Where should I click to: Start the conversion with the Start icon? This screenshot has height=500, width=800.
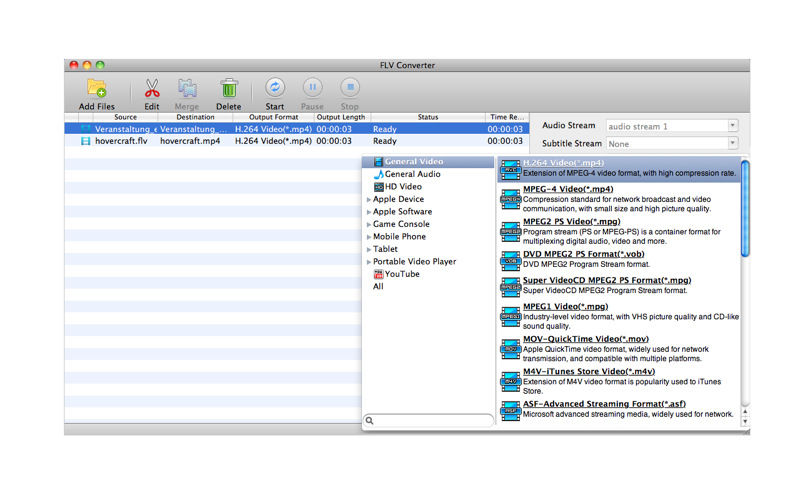[274, 88]
